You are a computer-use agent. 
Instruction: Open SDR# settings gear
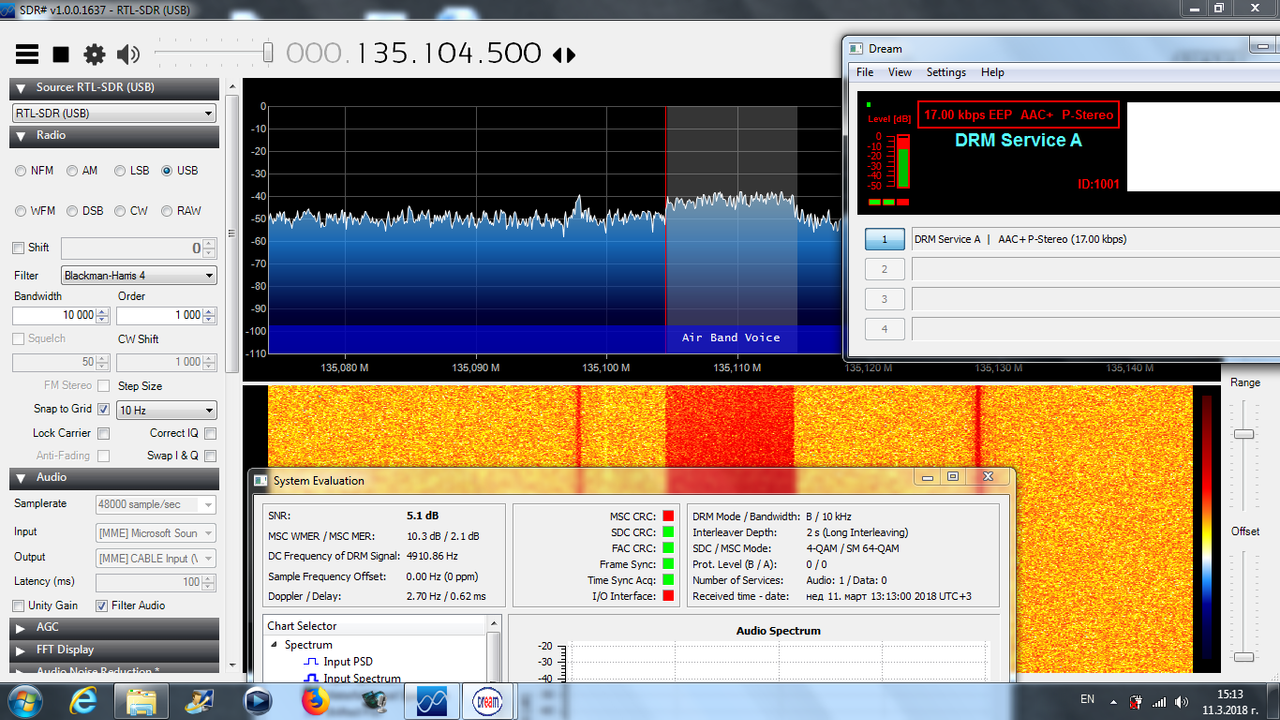click(94, 54)
